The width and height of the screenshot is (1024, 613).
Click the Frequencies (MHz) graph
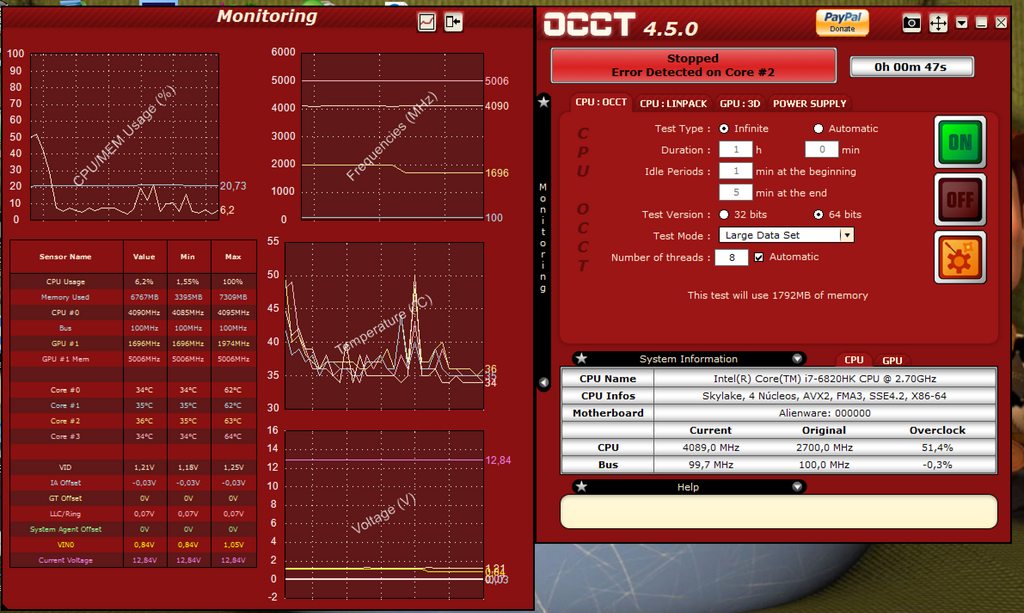coord(392,136)
